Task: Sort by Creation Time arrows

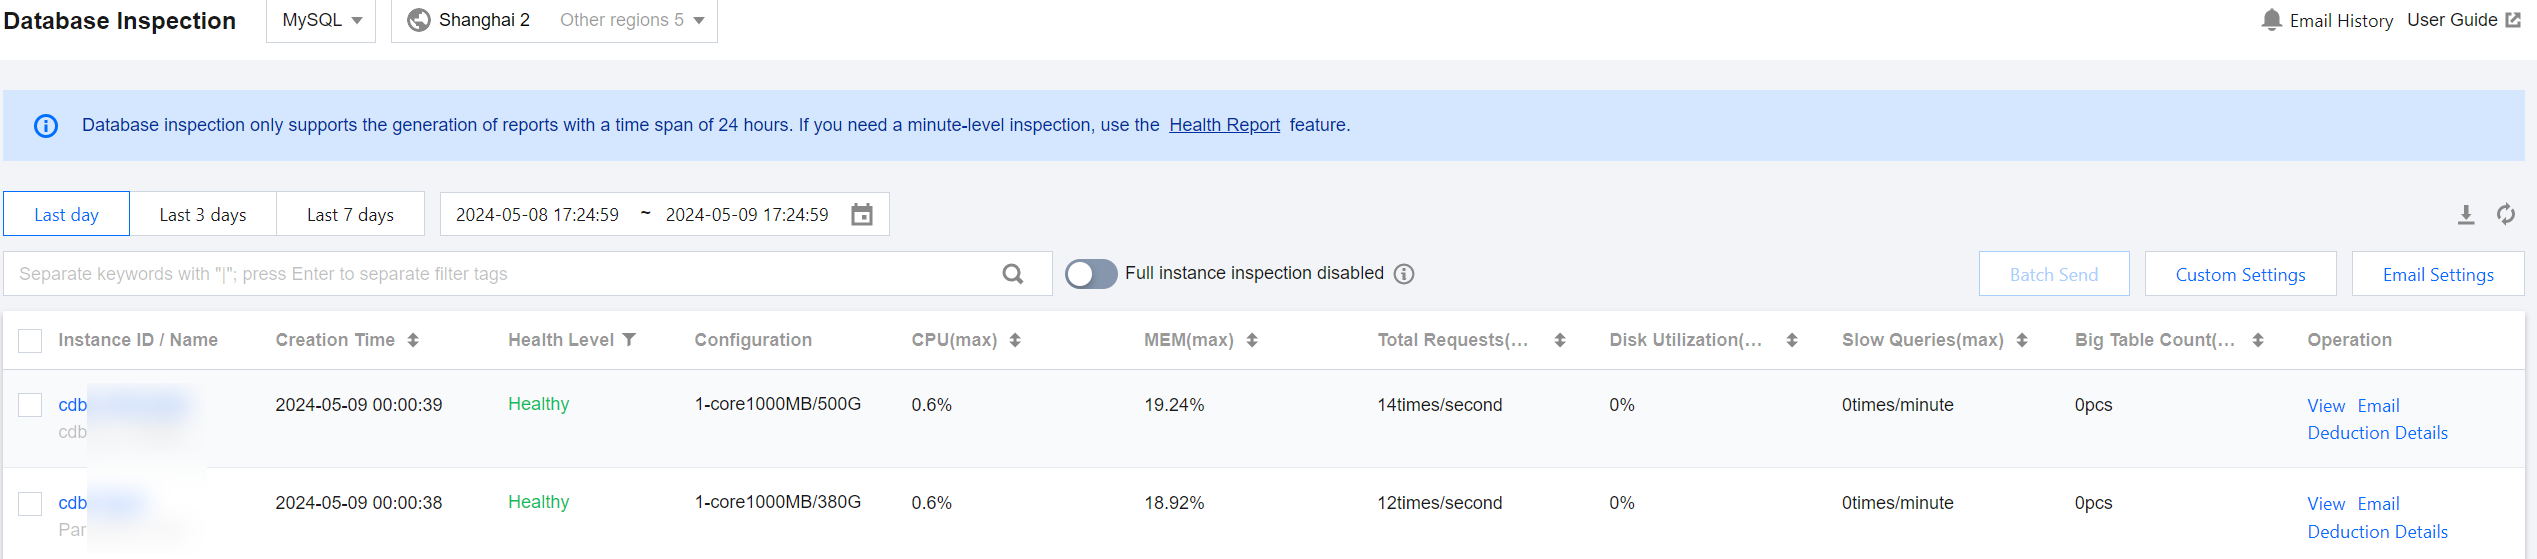Action: pos(413,340)
